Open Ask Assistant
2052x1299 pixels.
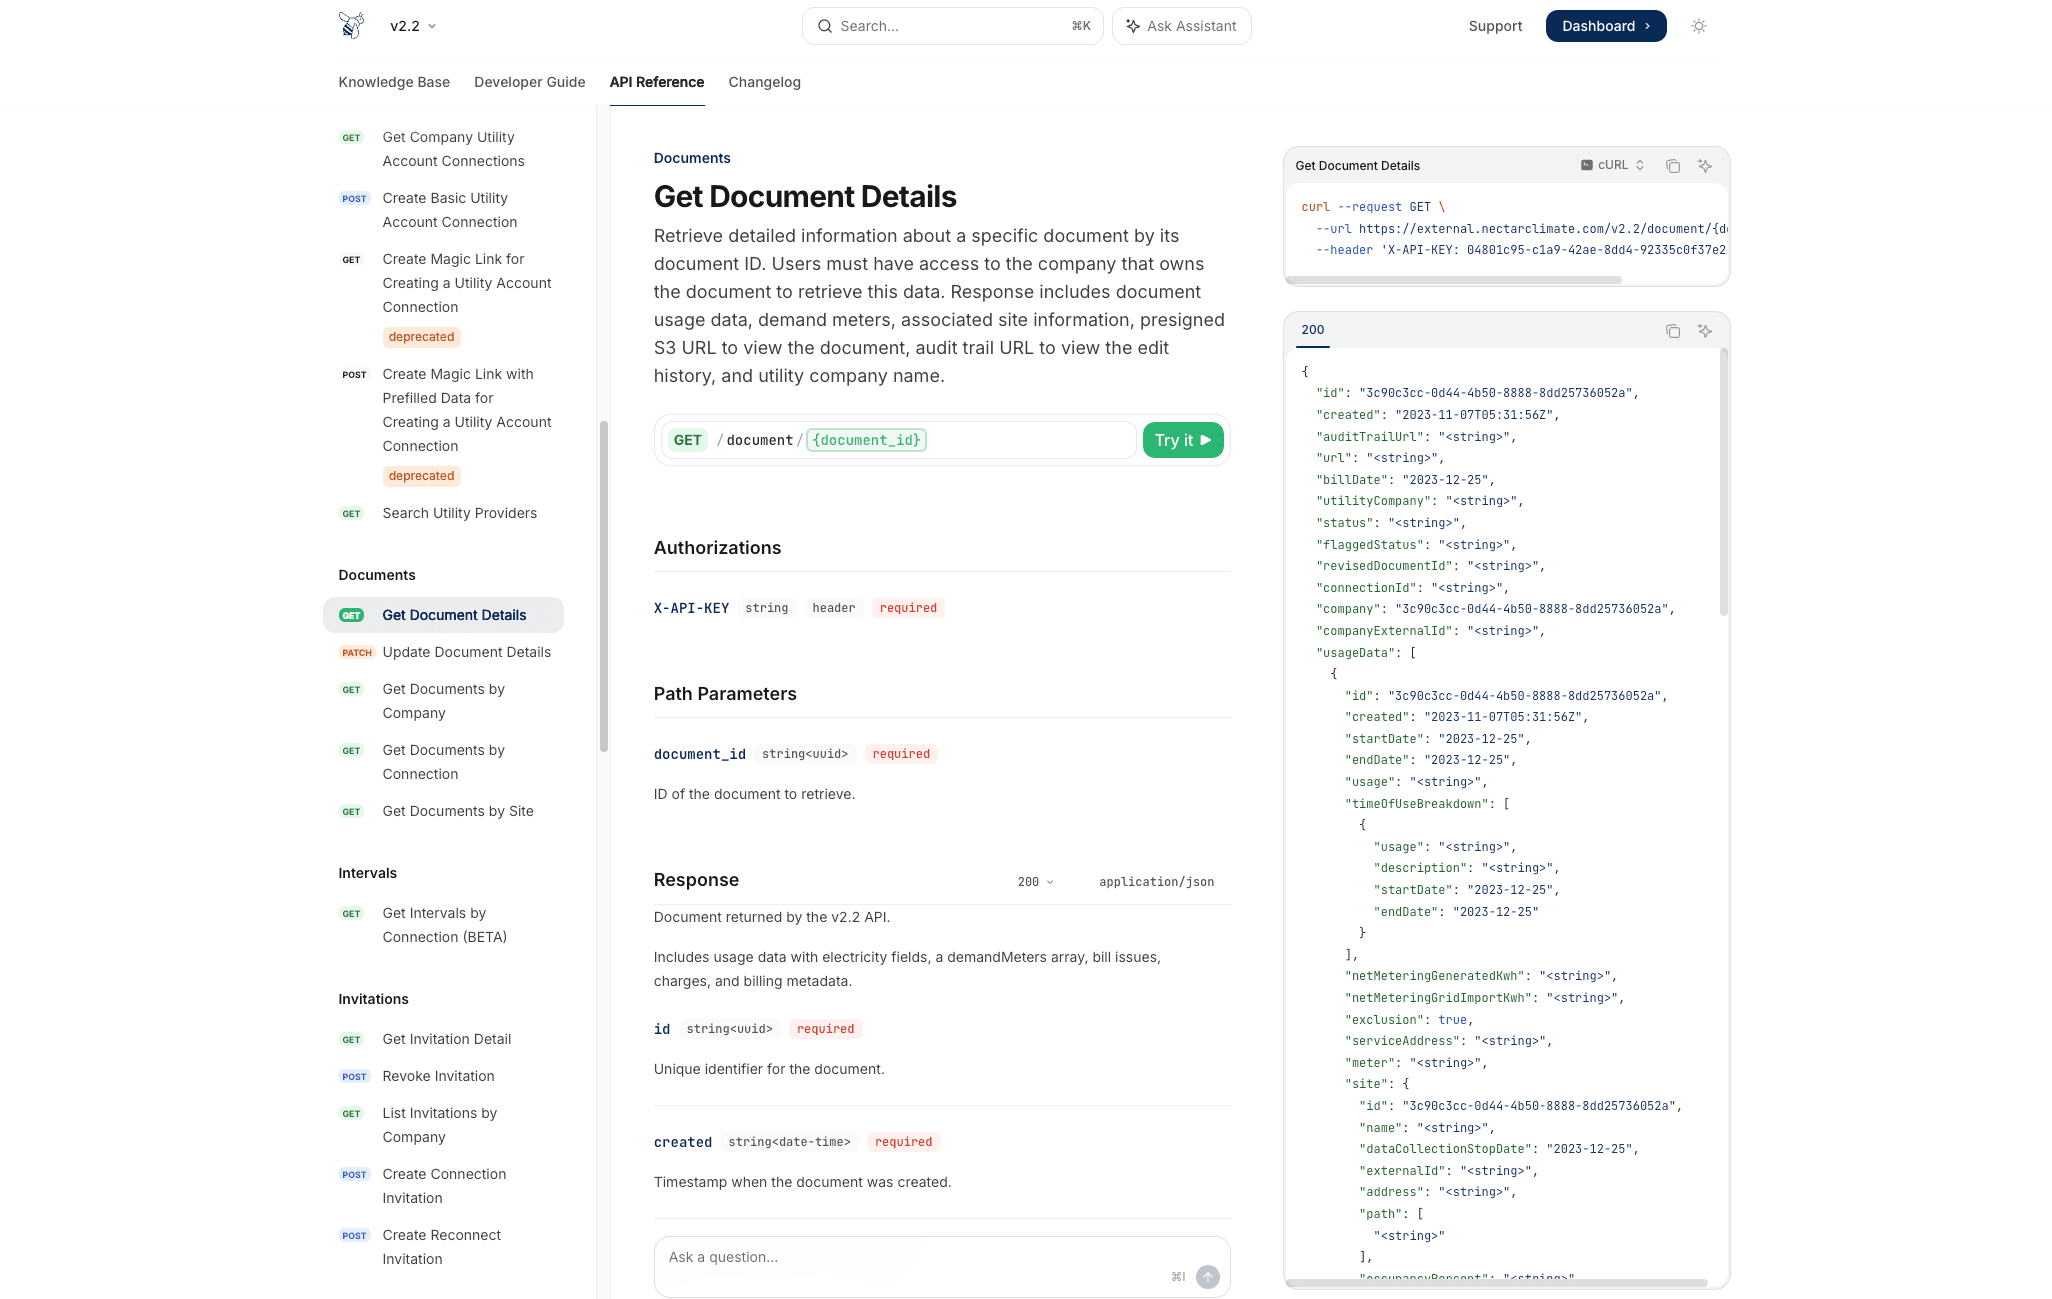point(1181,26)
